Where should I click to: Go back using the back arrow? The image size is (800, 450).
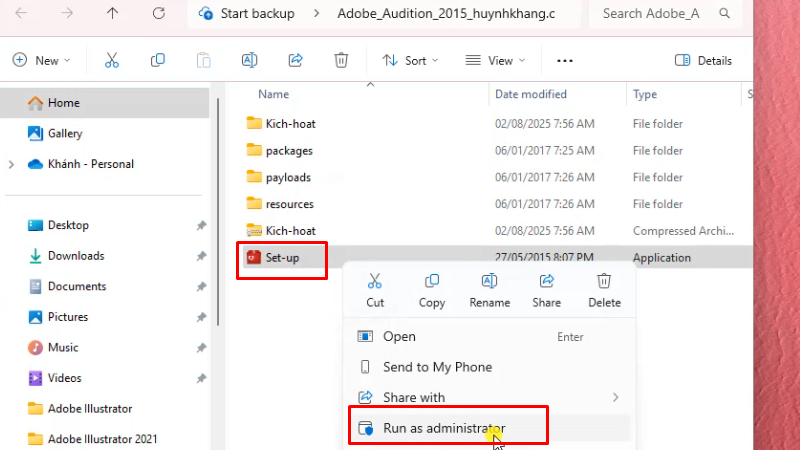click(x=21, y=13)
